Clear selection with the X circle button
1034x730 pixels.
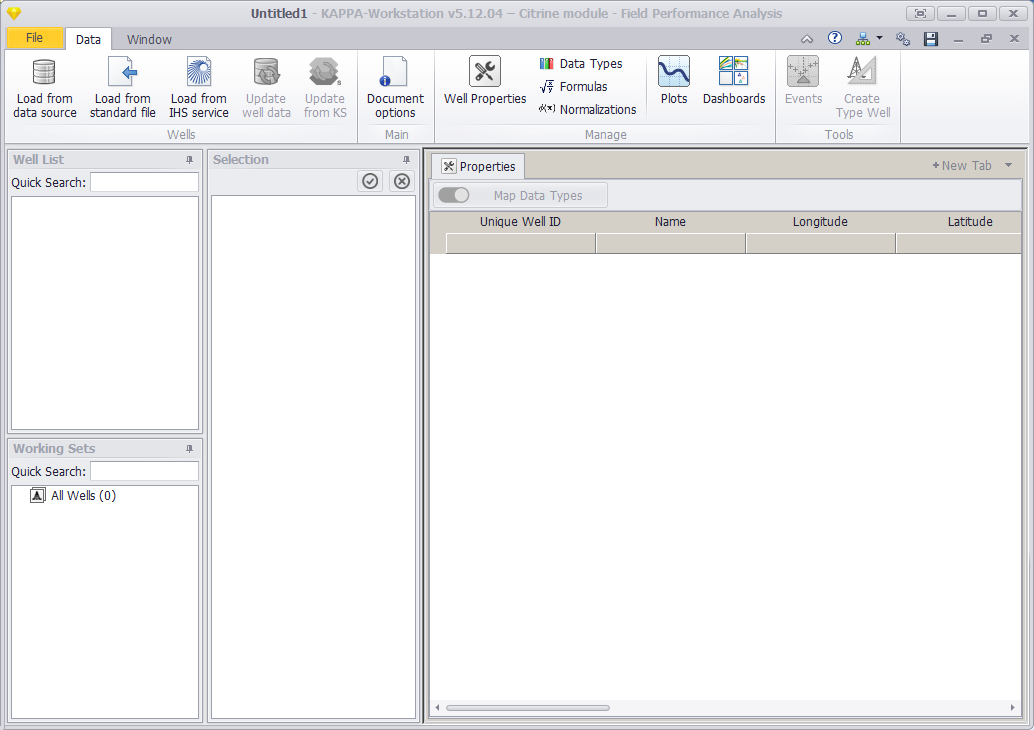click(x=402, y=181)
